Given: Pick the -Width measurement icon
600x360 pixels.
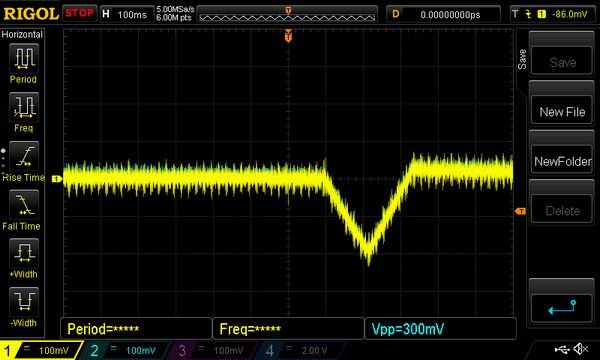Looking at the screenshot, I should (x=24, y=301).
